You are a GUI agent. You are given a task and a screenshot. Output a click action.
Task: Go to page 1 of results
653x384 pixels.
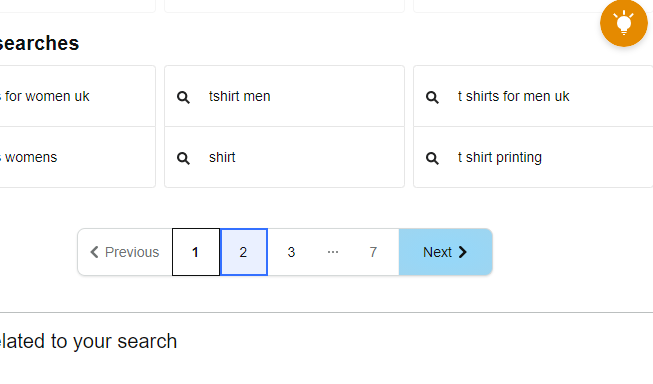click(196, 252)
